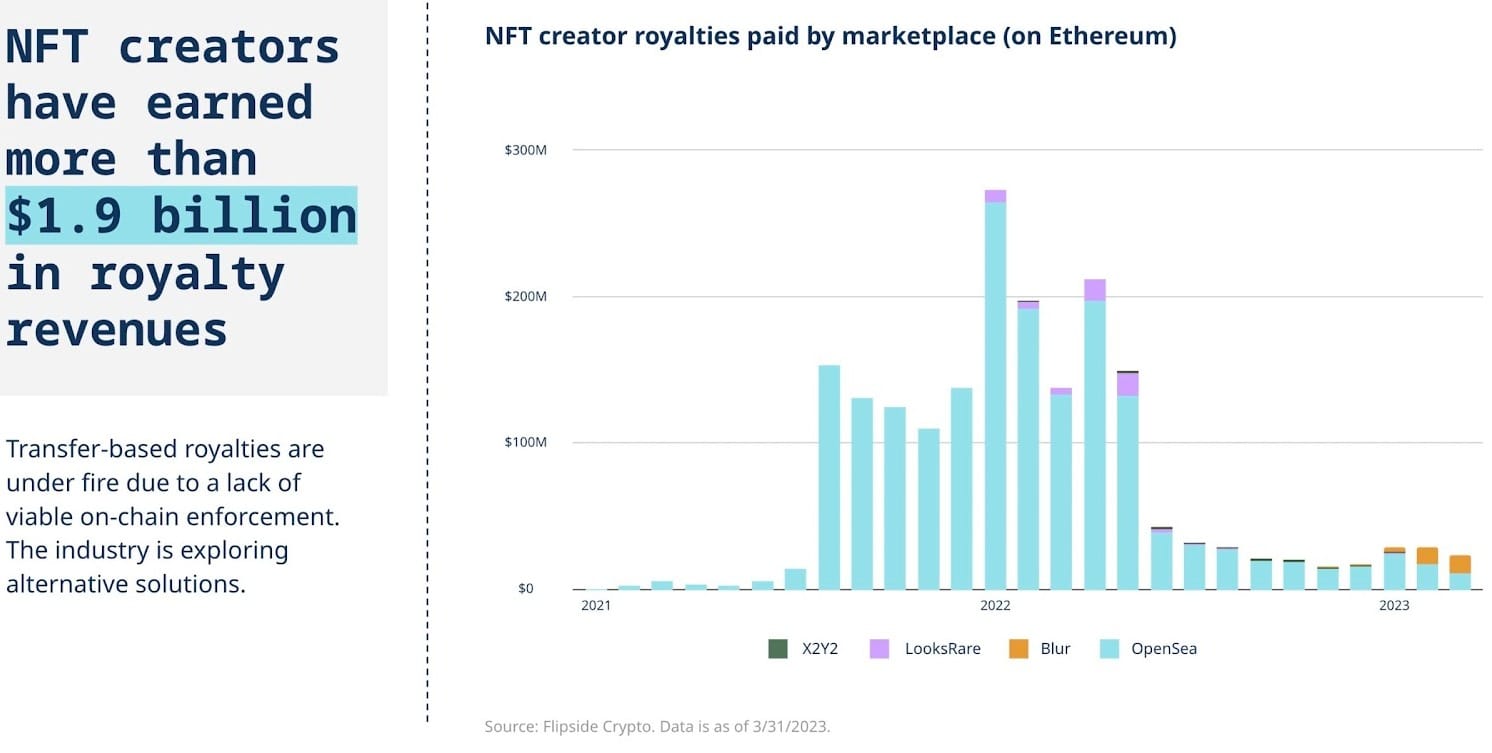1492x753 pixels.
Task: Click the Source: Flipside Crypto footnote
Action: (657, 727)
